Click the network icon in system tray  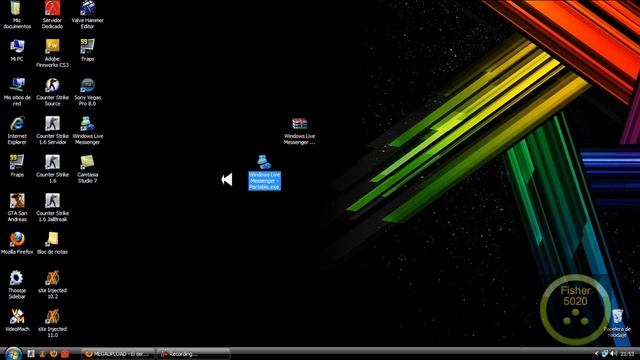point(604,354)
